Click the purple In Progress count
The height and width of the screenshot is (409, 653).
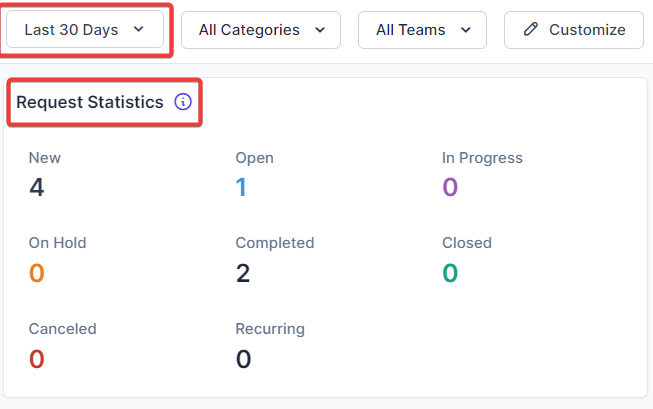point(450,187)
